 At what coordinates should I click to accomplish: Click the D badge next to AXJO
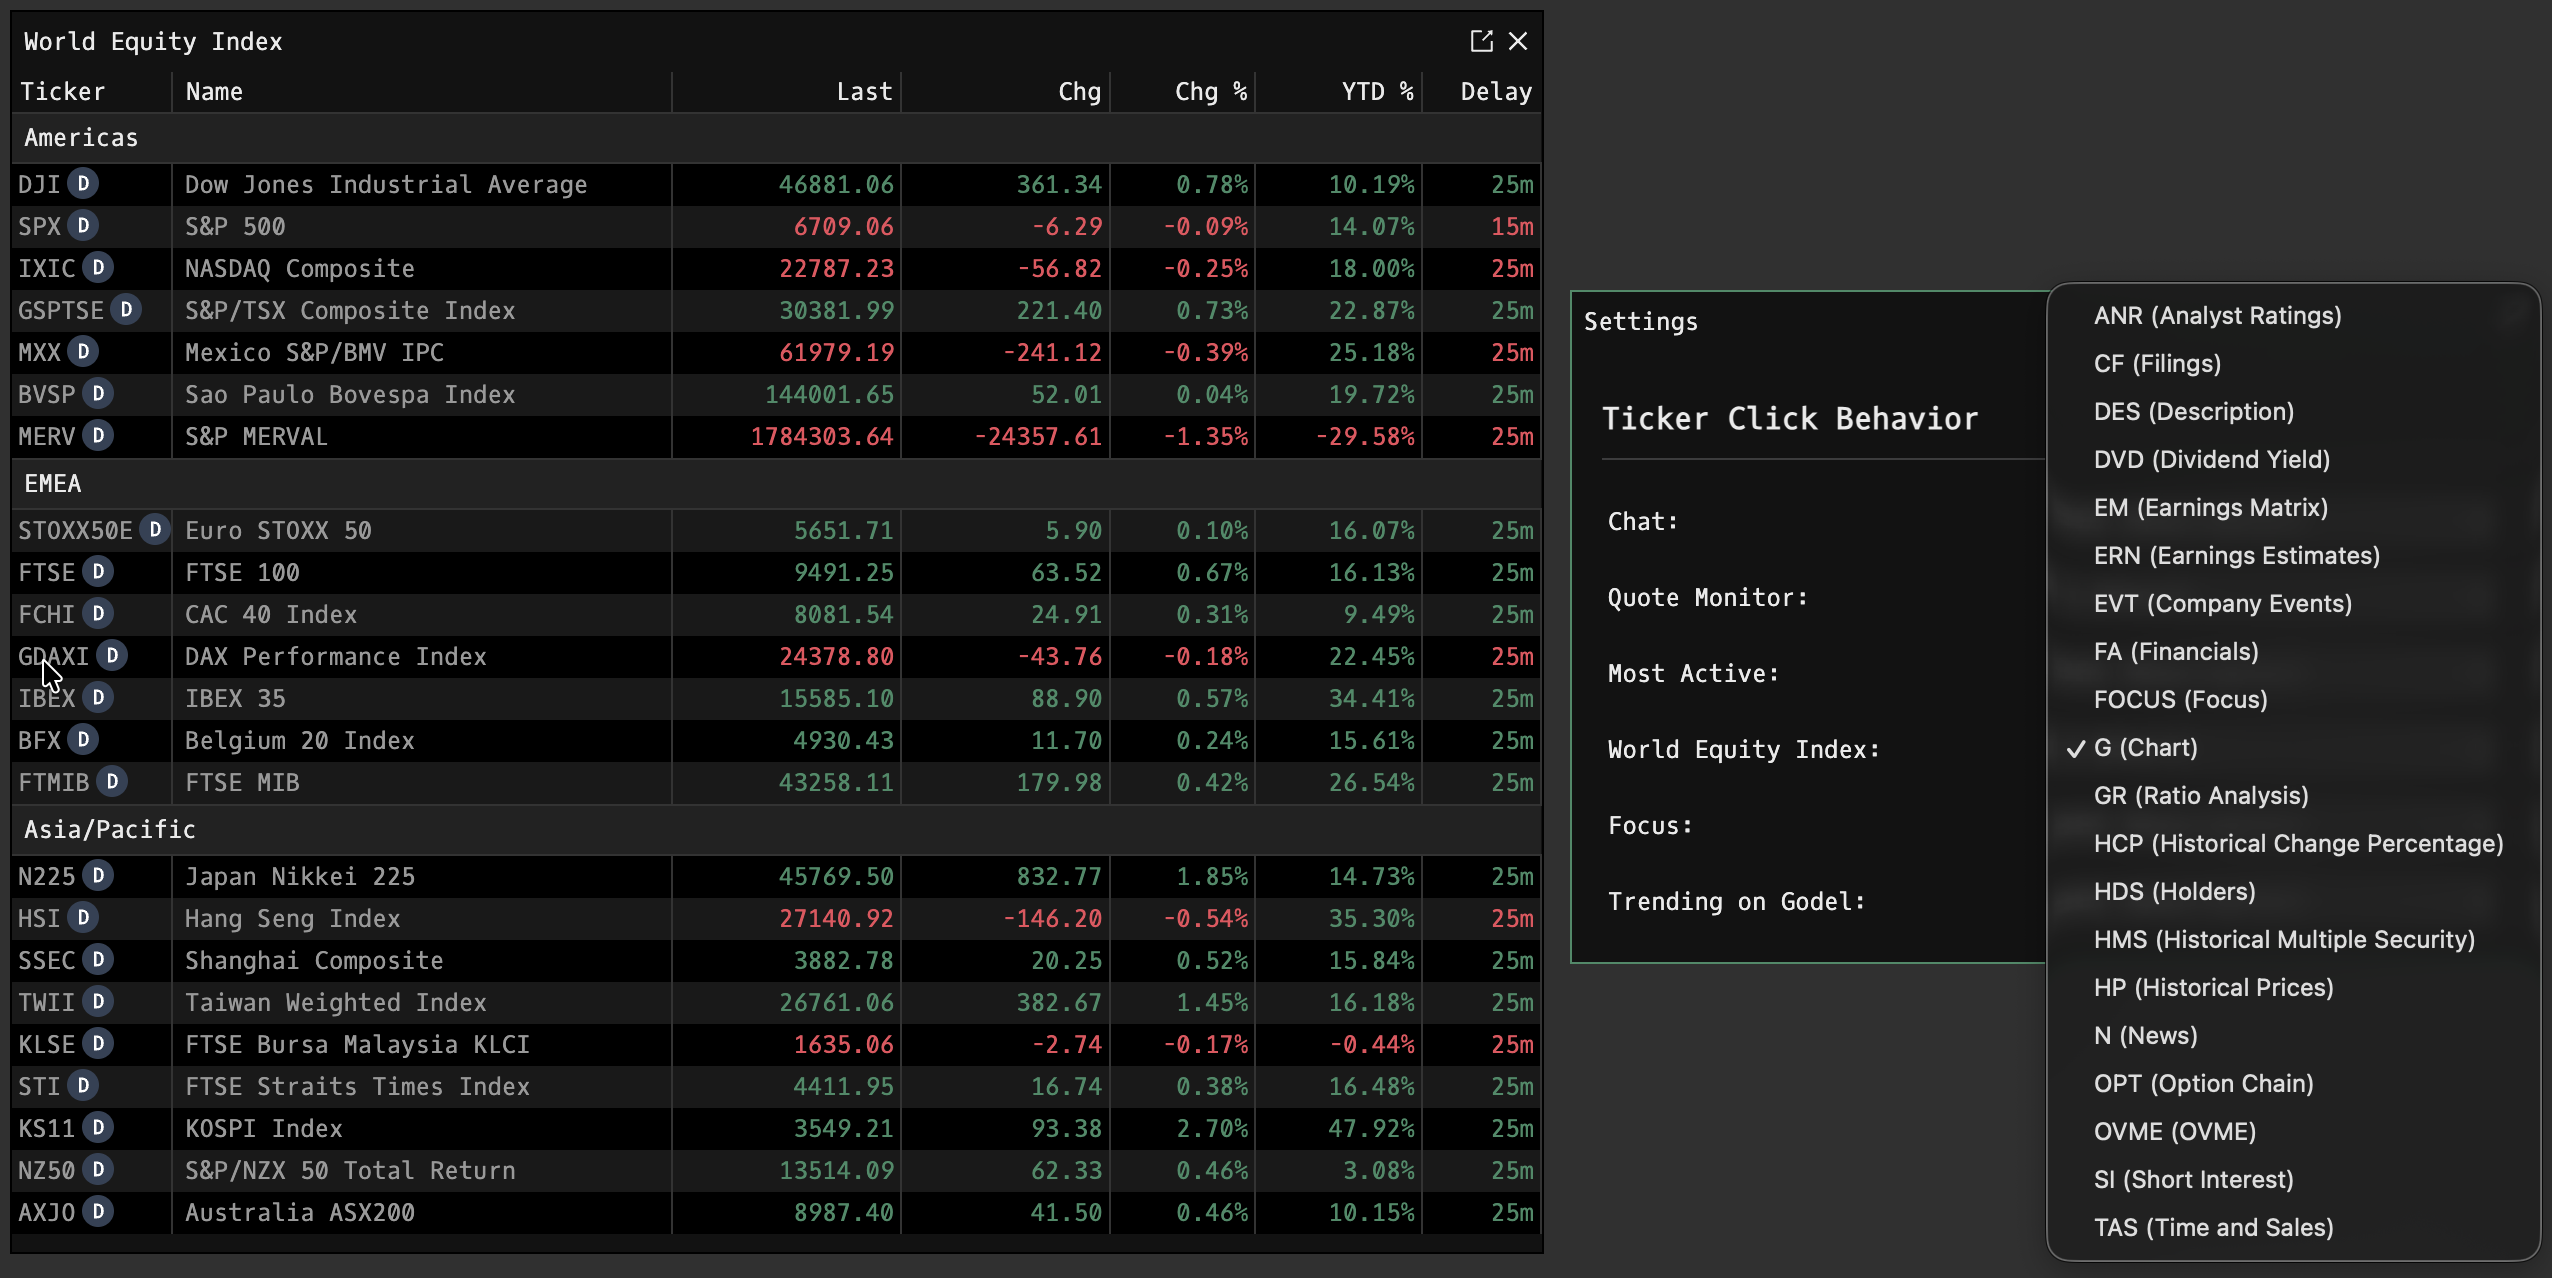(x=98, y=1212)
